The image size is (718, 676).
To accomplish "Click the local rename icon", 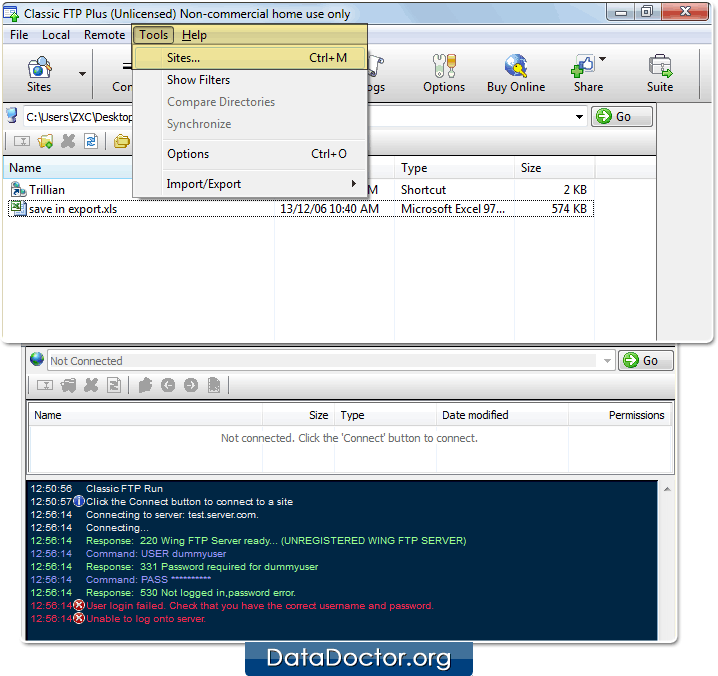I will 22,142.
